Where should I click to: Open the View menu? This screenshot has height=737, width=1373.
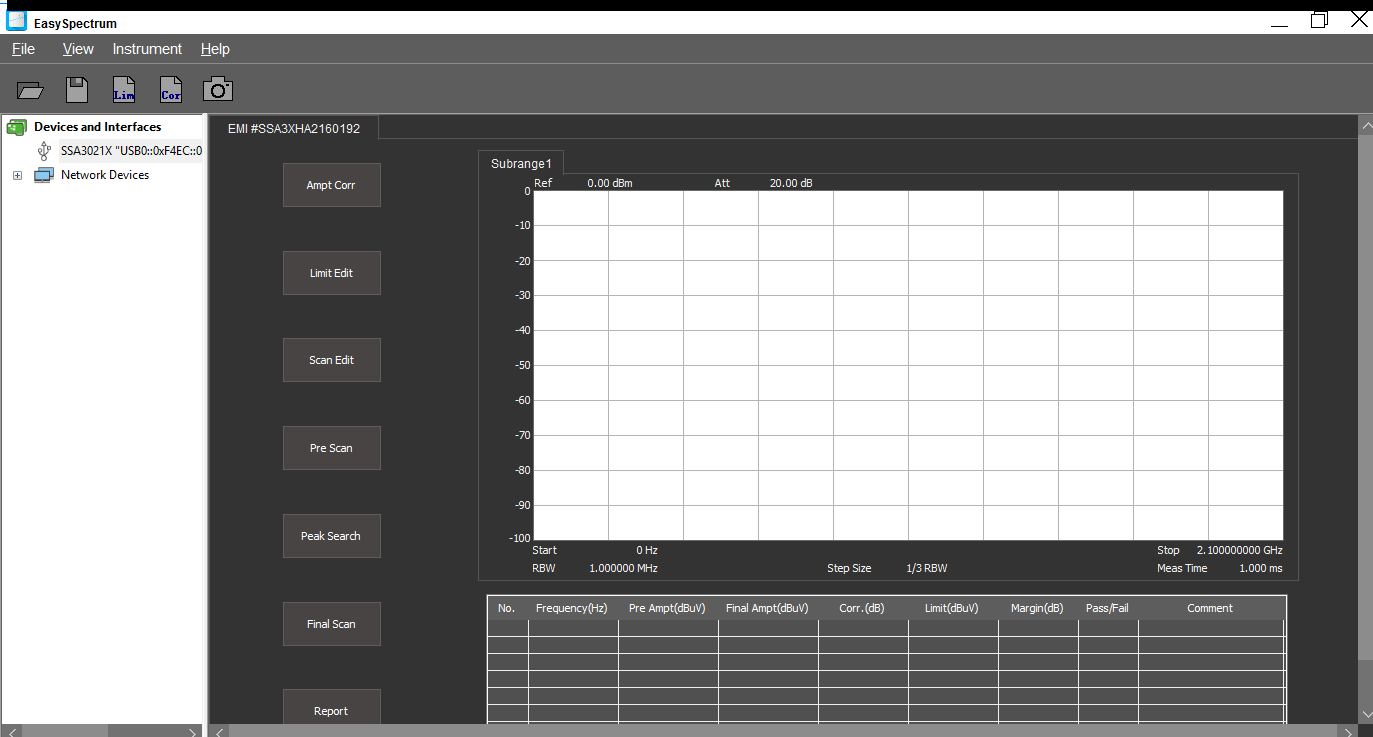[x=78, y=49]
